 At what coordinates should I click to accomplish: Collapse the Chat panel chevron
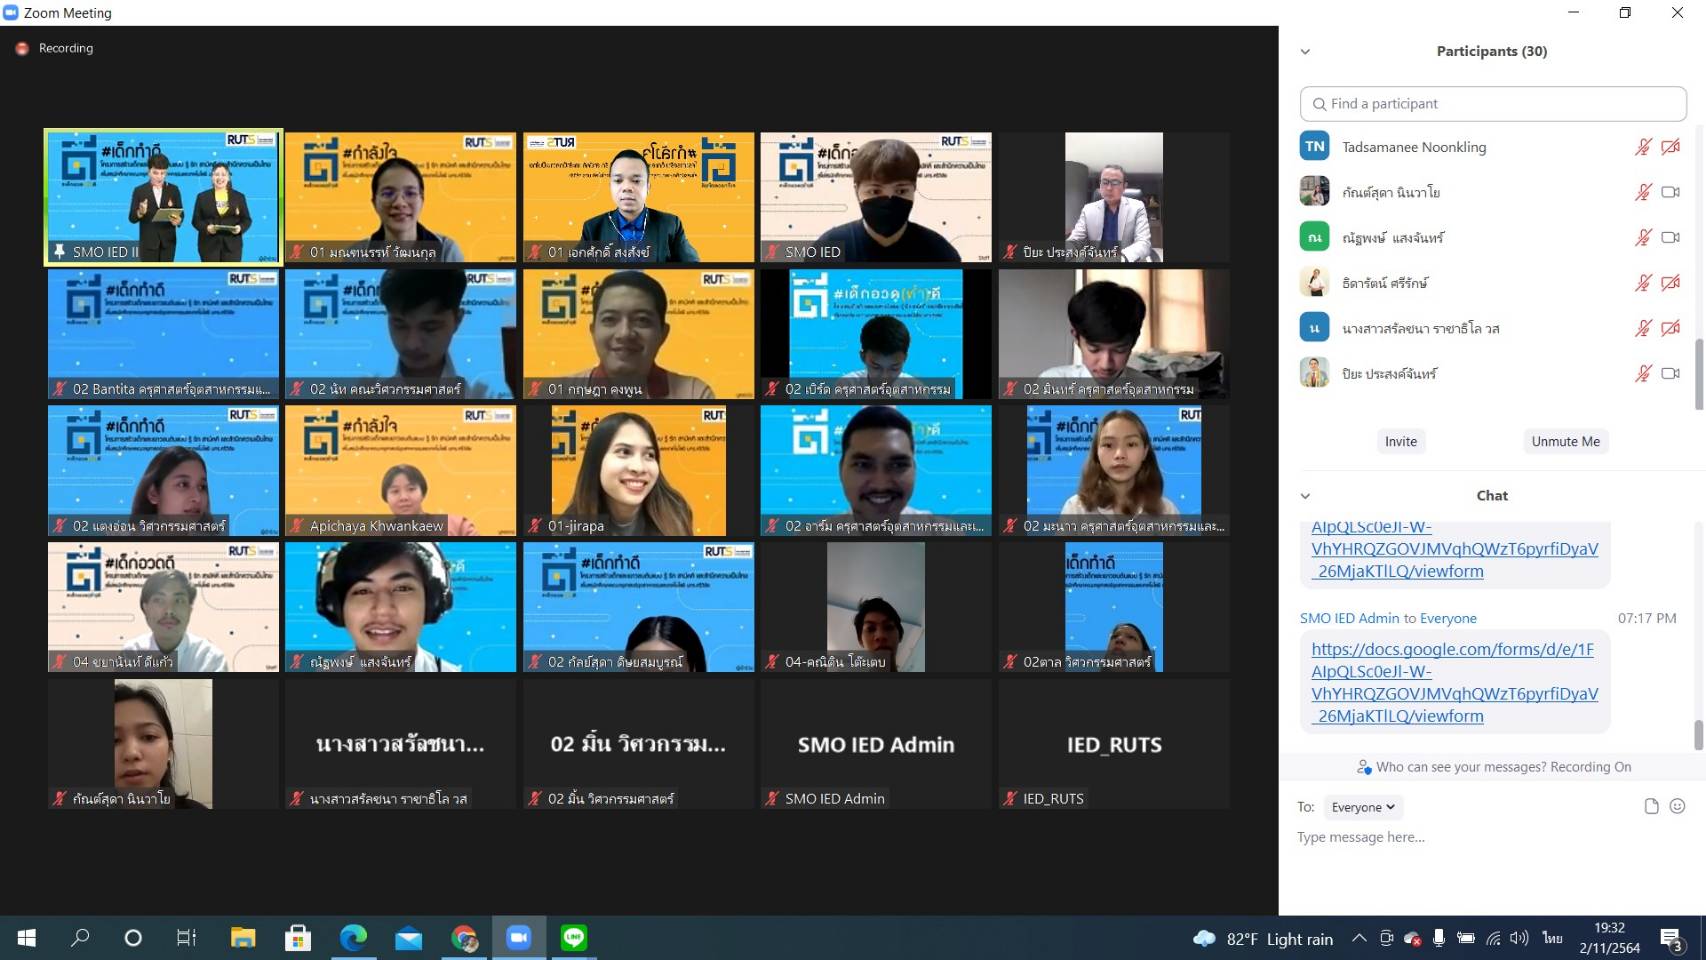1305,496
